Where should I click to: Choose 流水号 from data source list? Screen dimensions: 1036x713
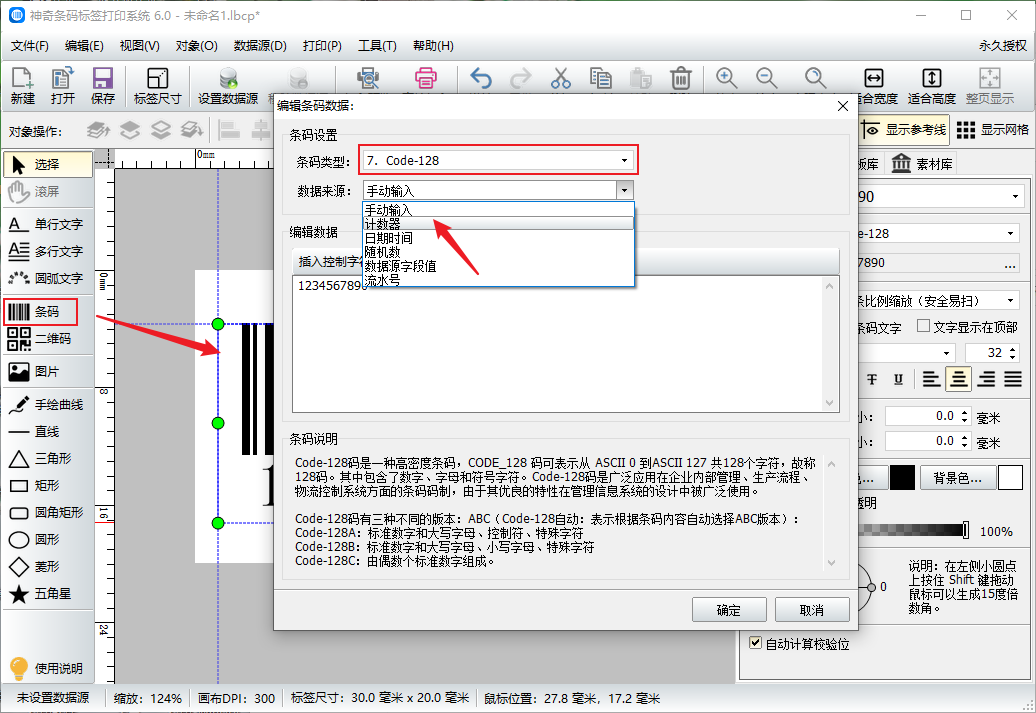point(499,280)
